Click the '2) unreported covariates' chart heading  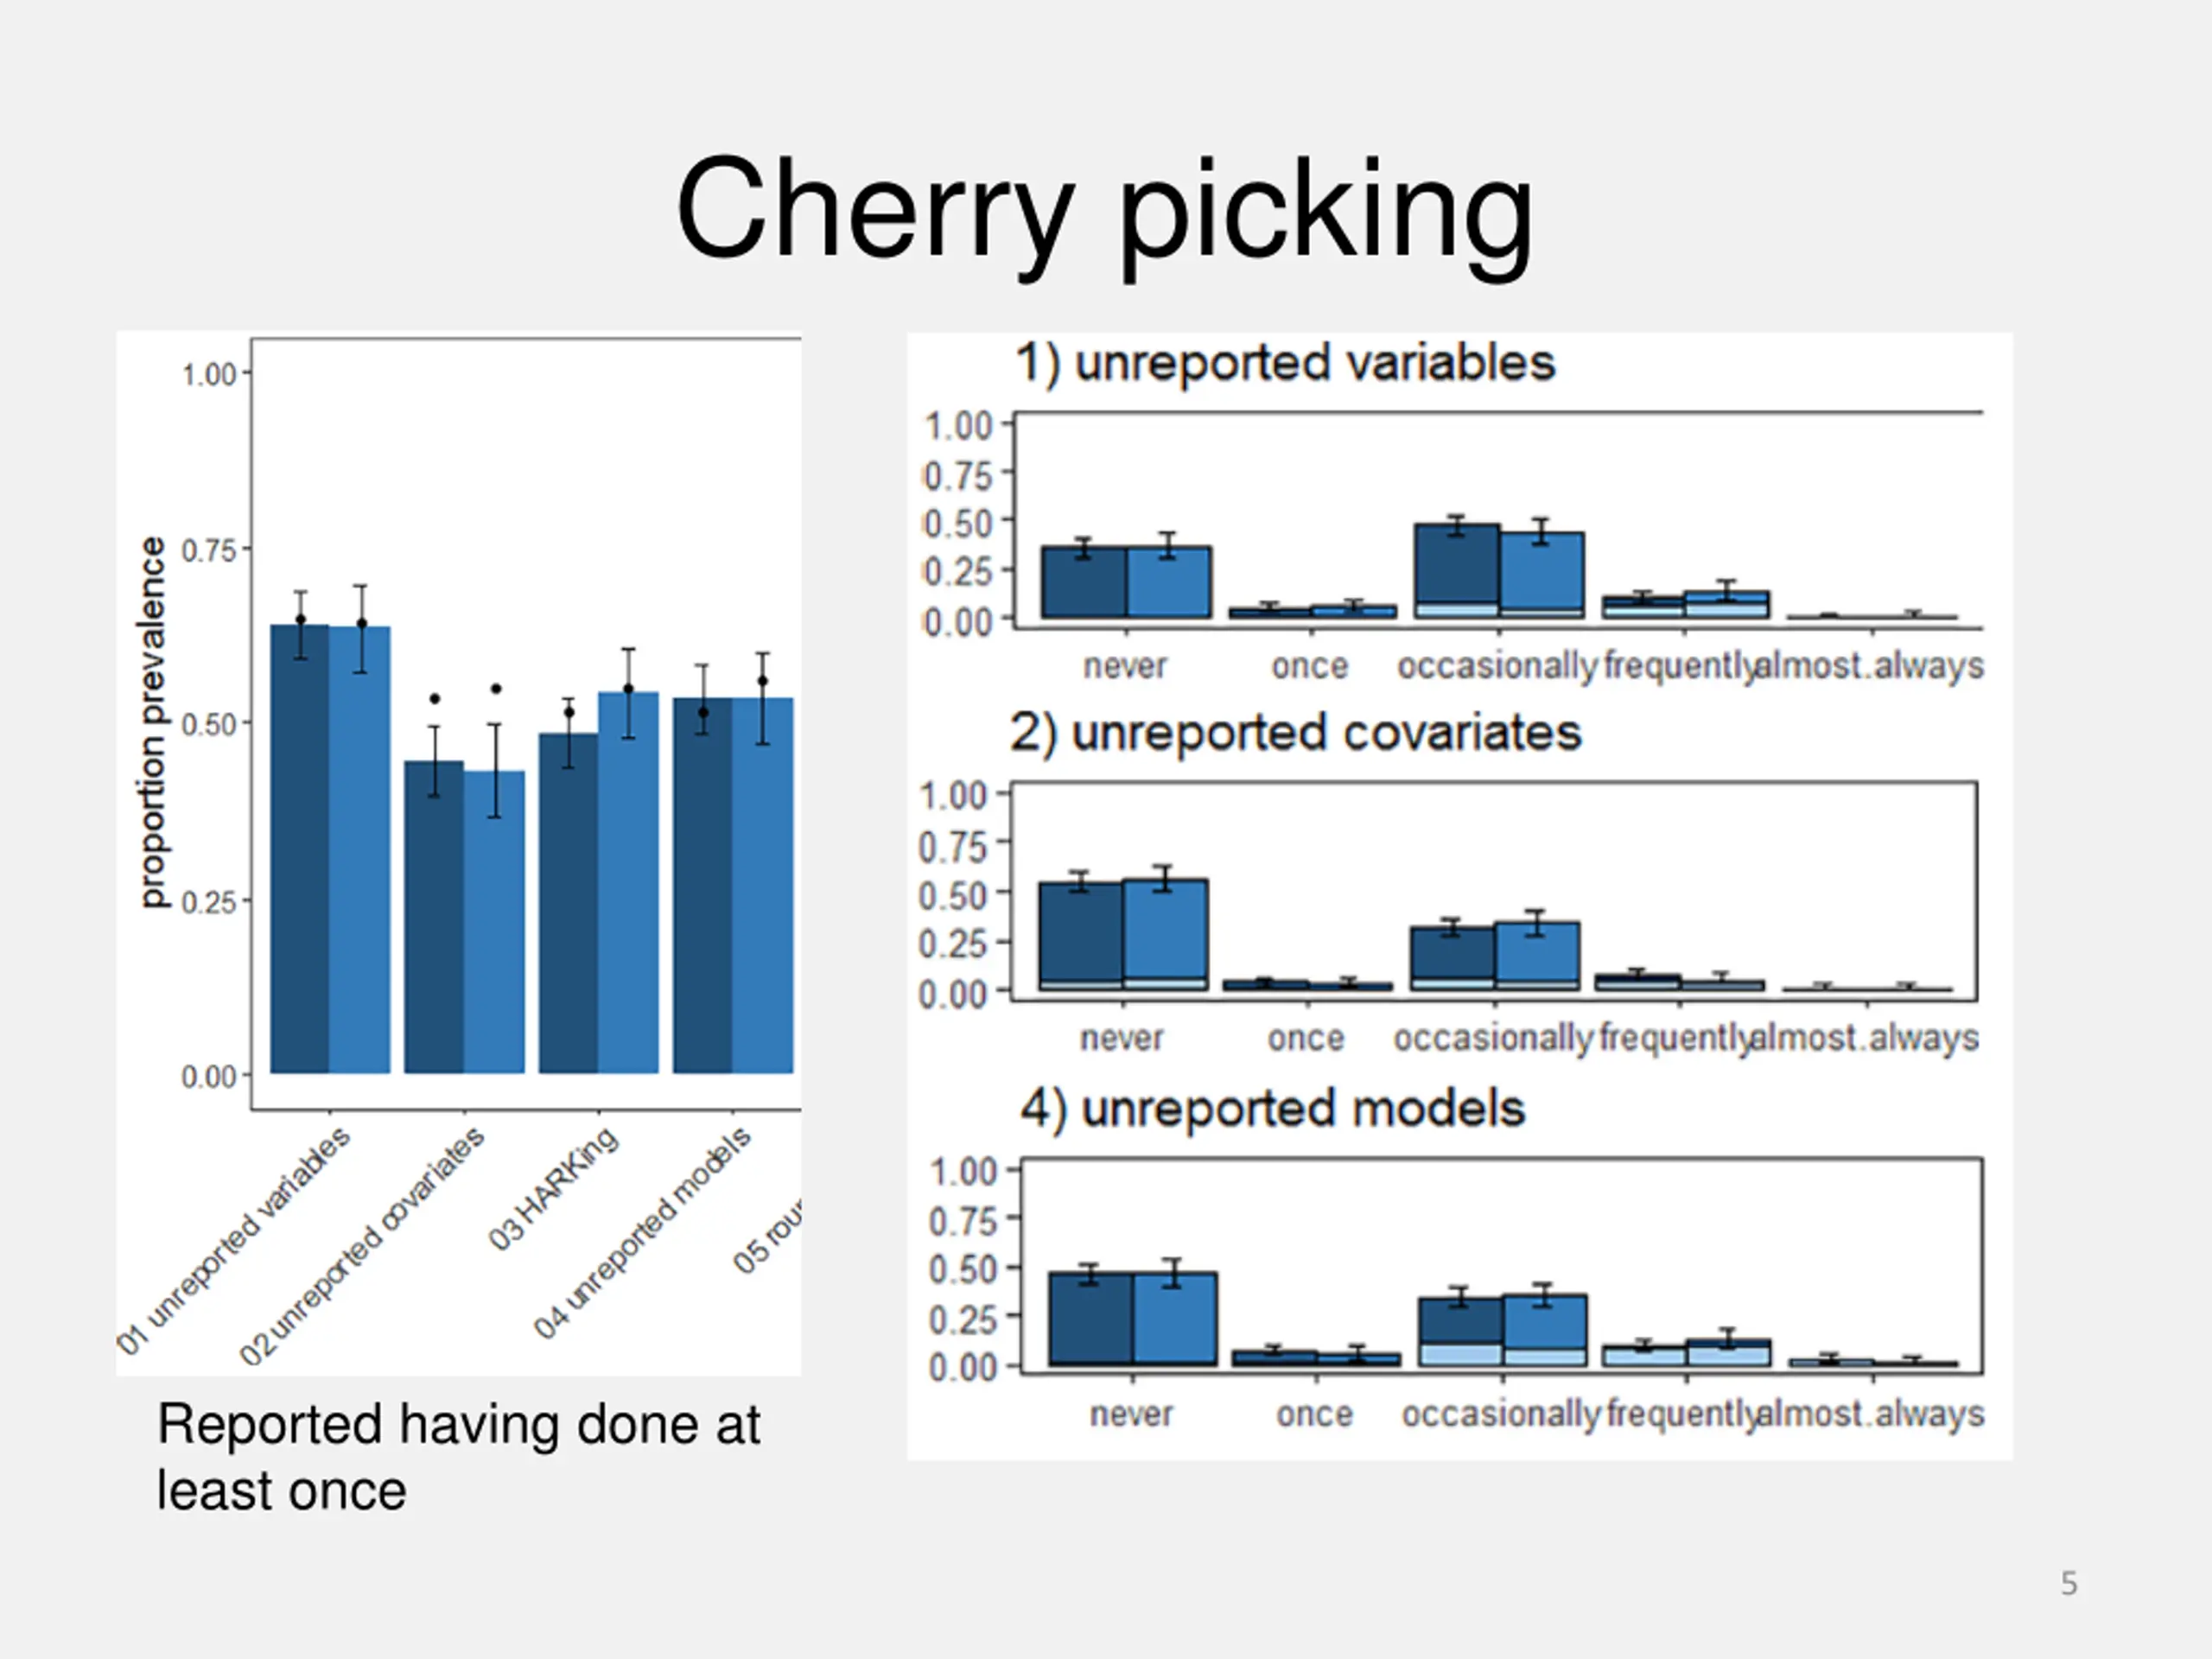tap(1295, 733)
